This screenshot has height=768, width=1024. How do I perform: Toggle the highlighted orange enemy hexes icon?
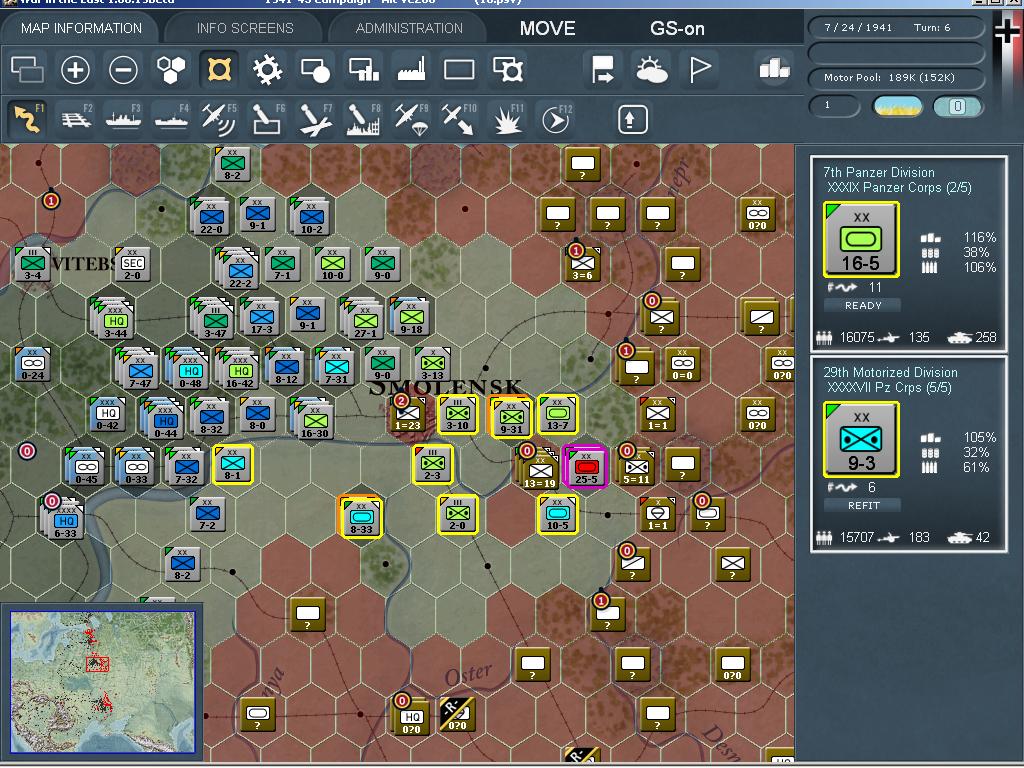click(219, 69)
